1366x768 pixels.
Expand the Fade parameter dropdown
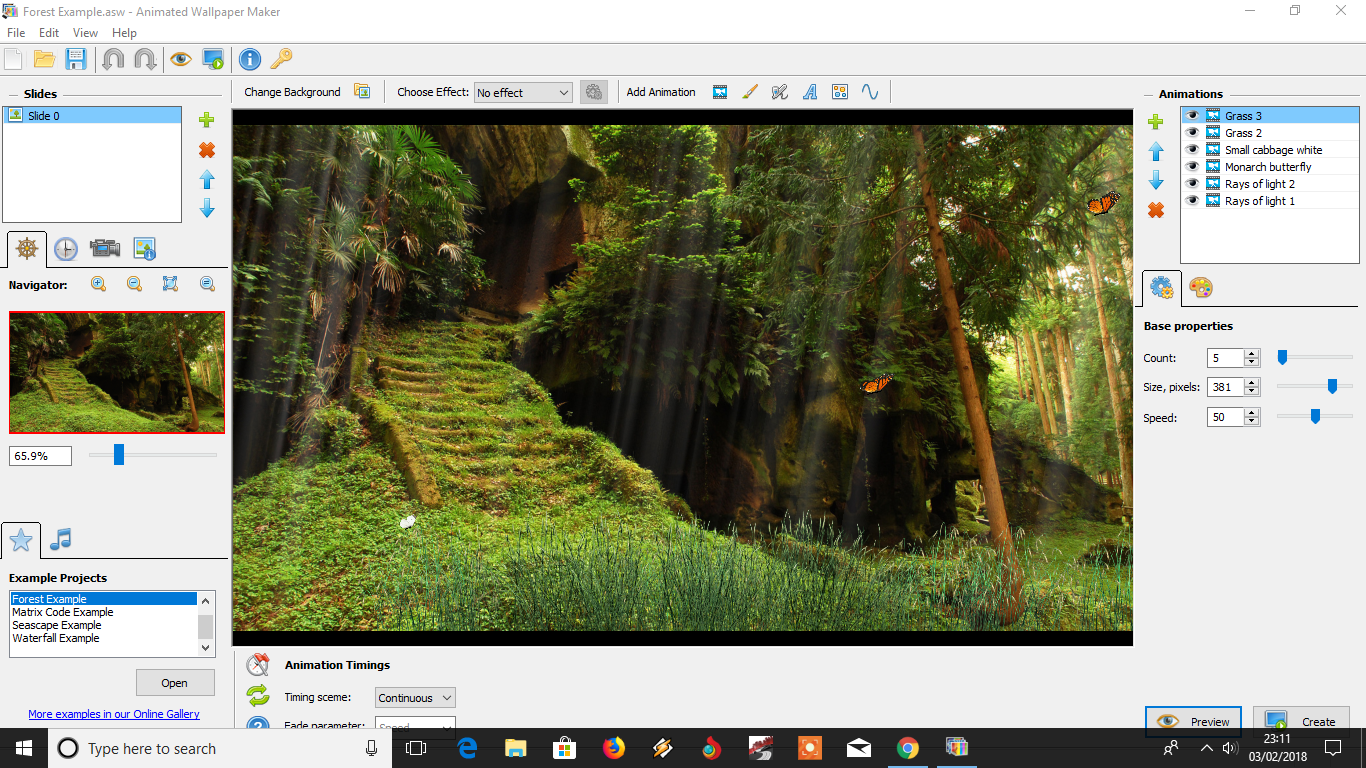click(414, 725)
